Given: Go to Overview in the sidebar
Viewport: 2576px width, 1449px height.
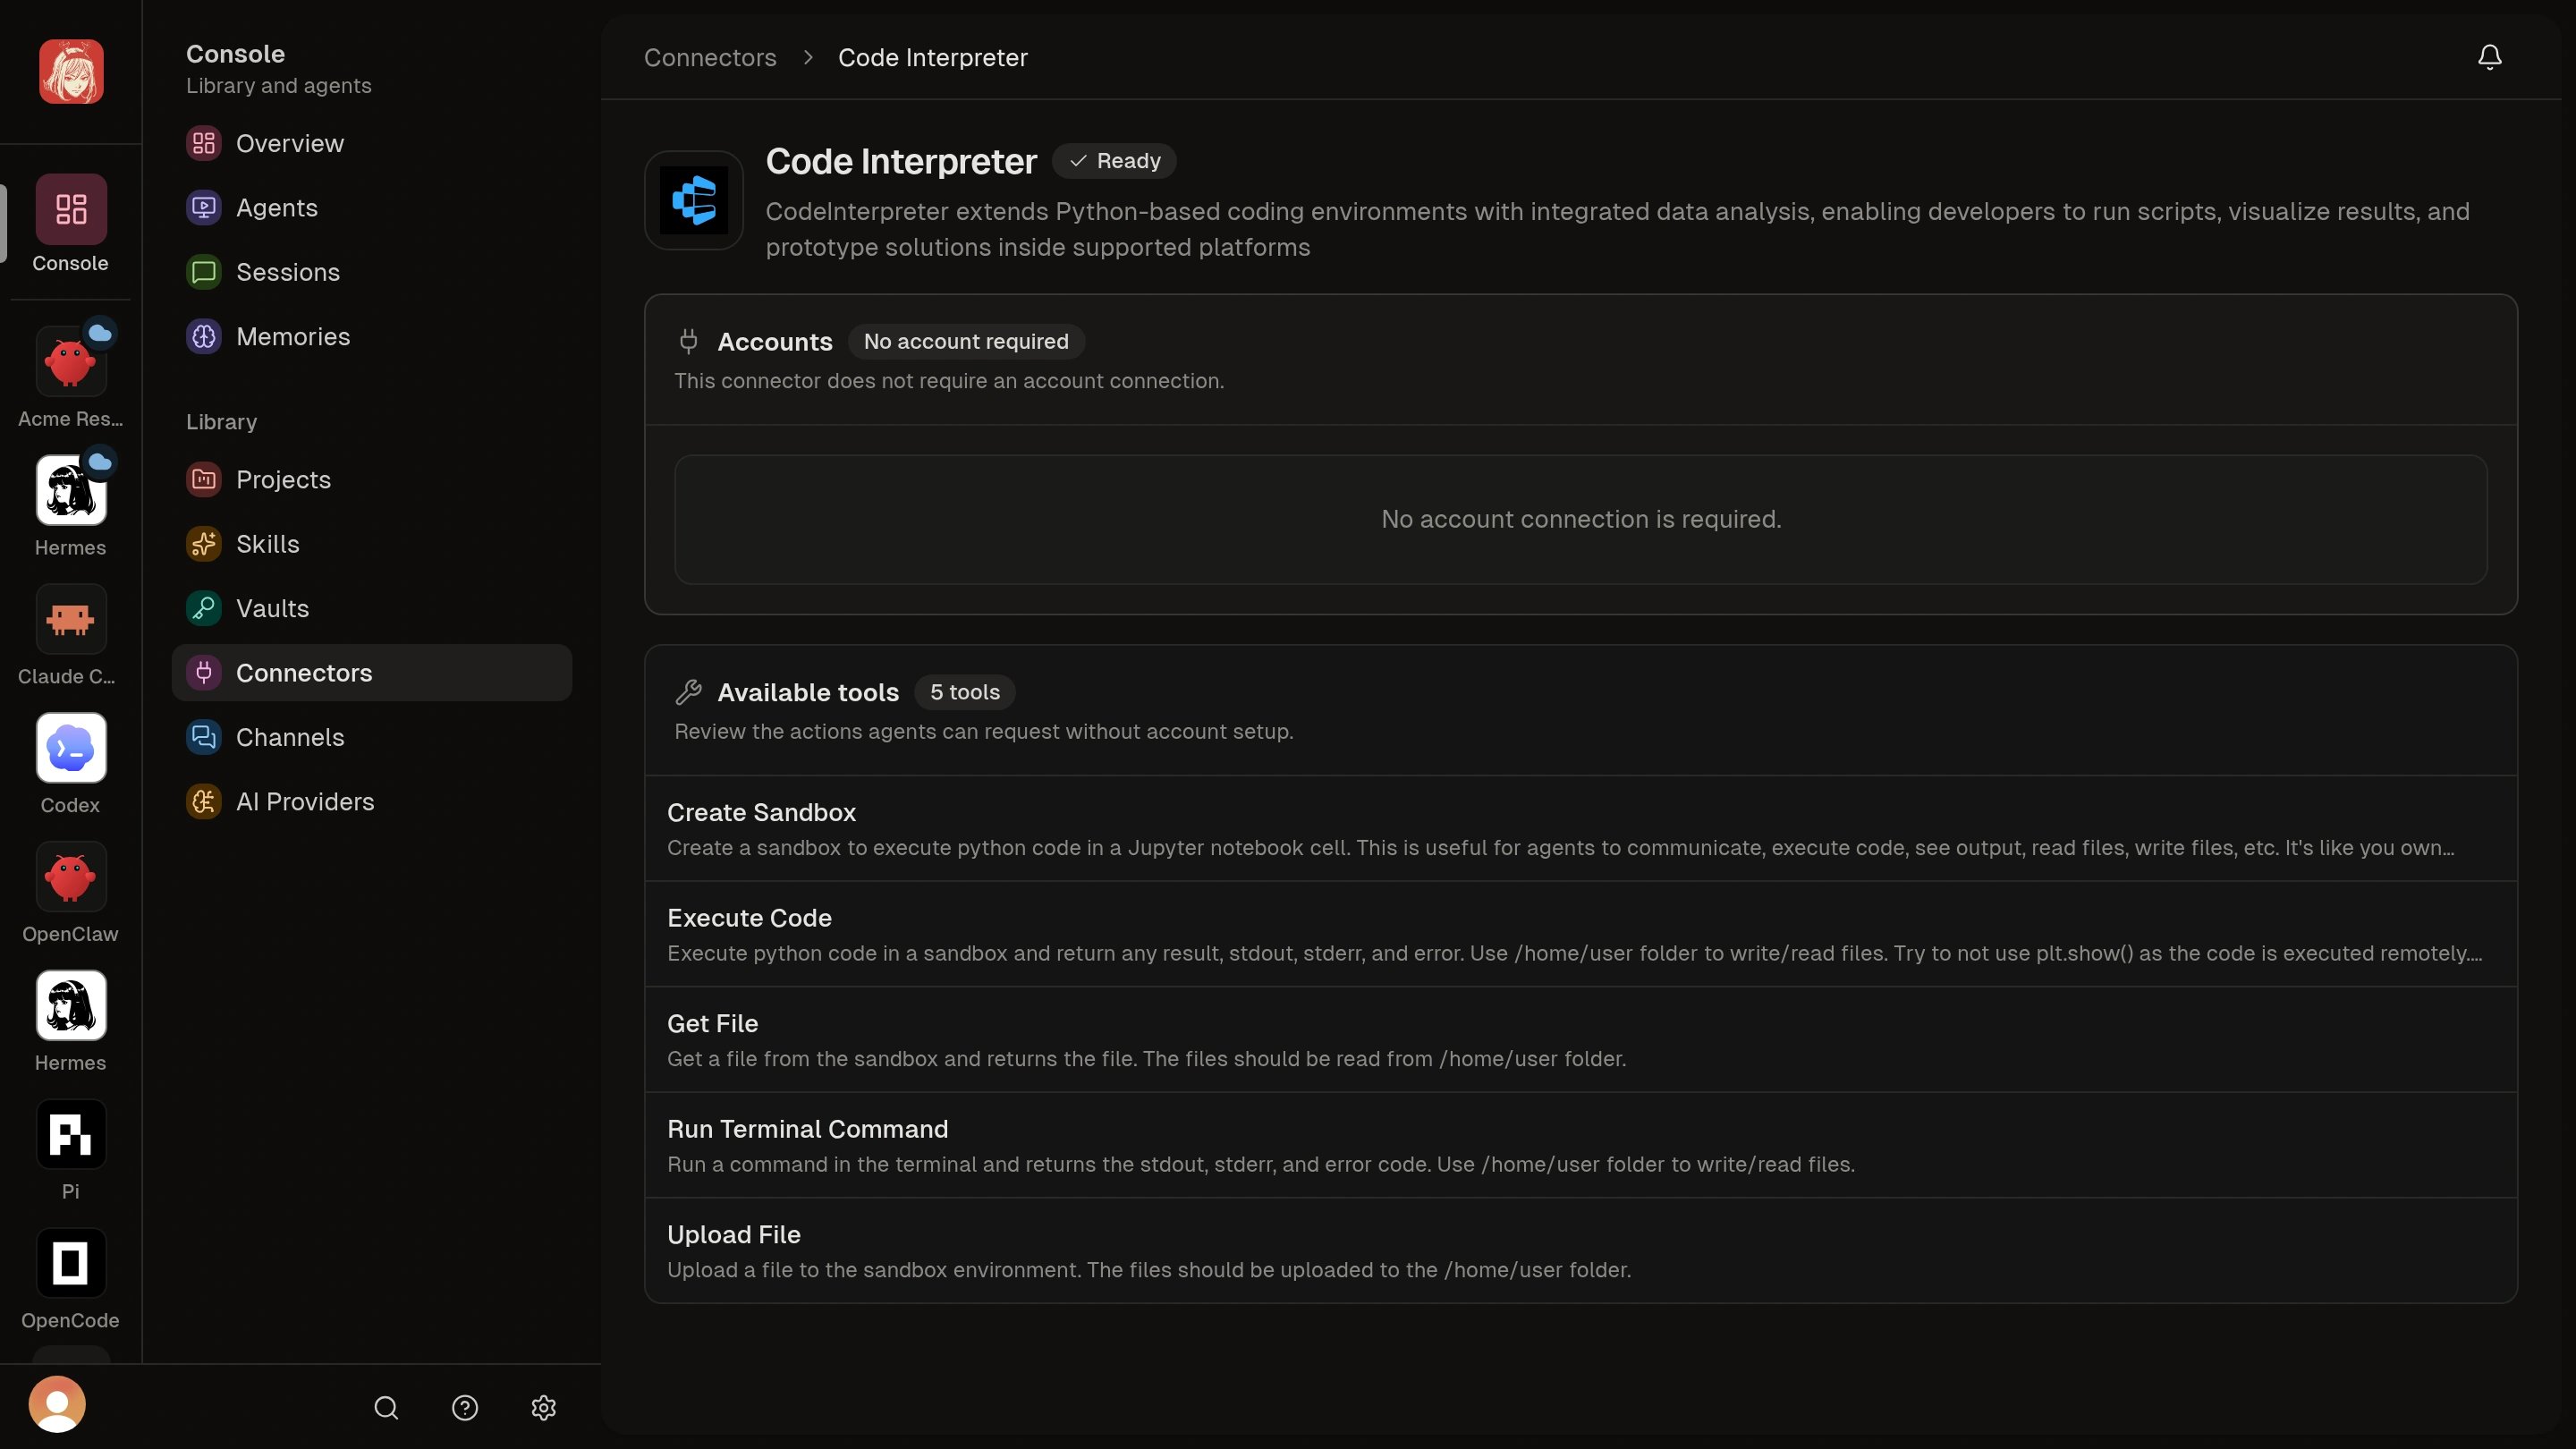Looking at the screenshot, I should click(x=371, y=143).
